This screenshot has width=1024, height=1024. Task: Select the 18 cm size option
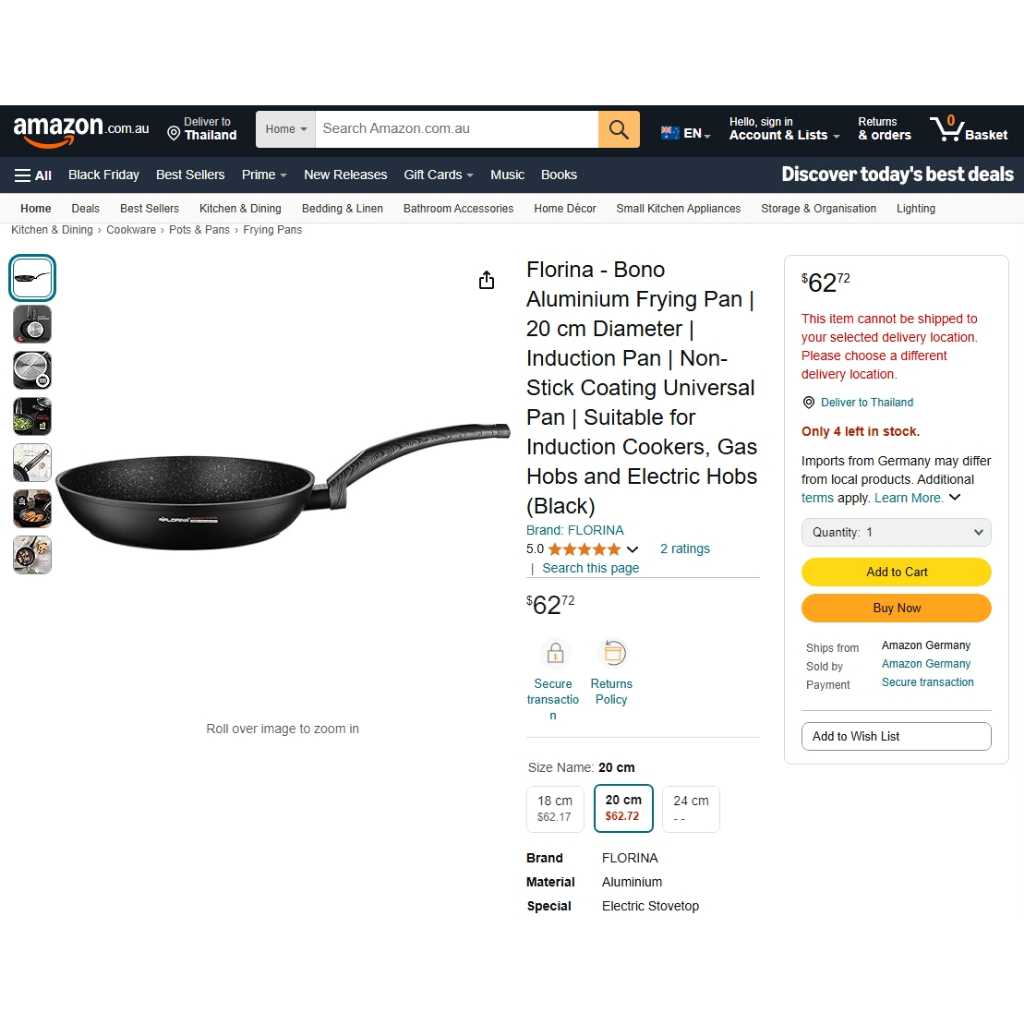pyautogui.click(x=554, y=808)
